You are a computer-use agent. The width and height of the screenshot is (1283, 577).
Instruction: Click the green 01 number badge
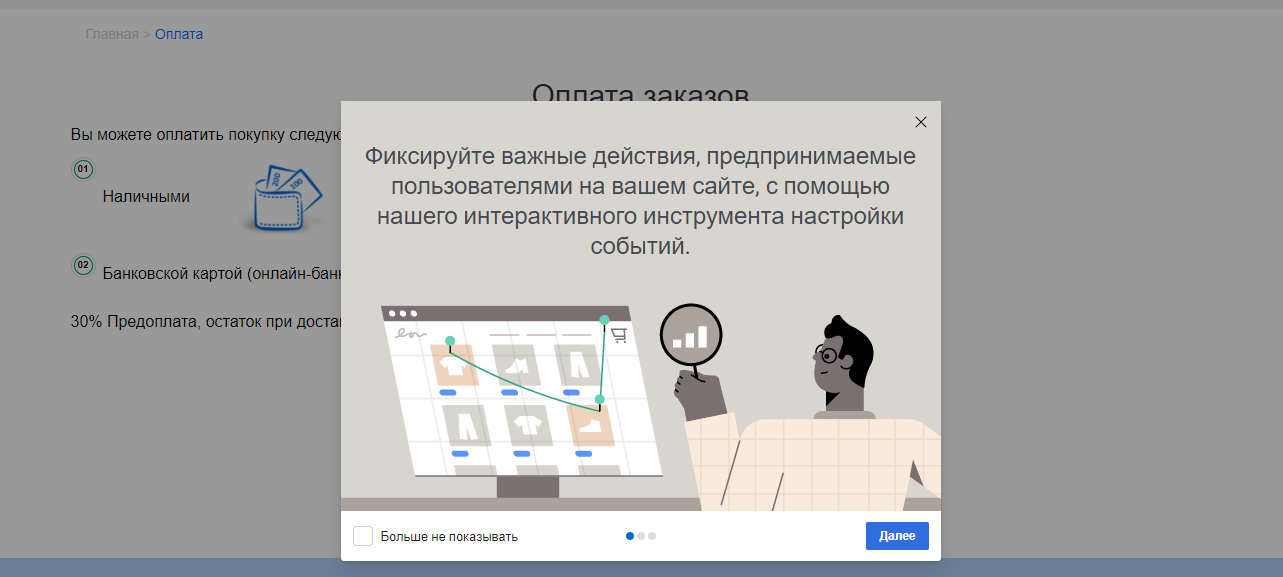click(84, 170)
